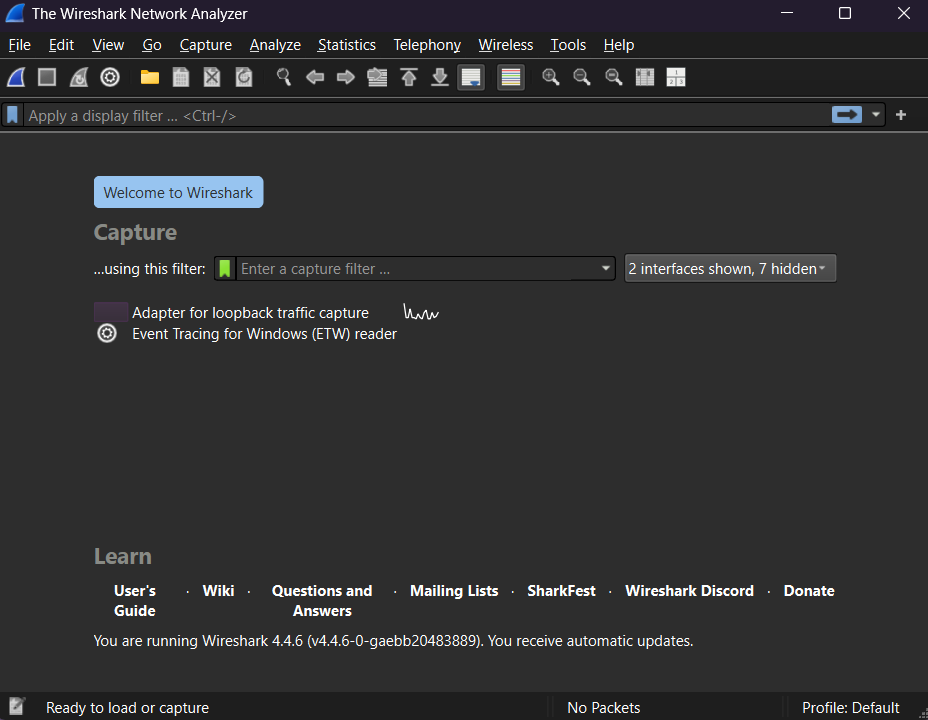Jump to the first packet icon

[409, 77]
